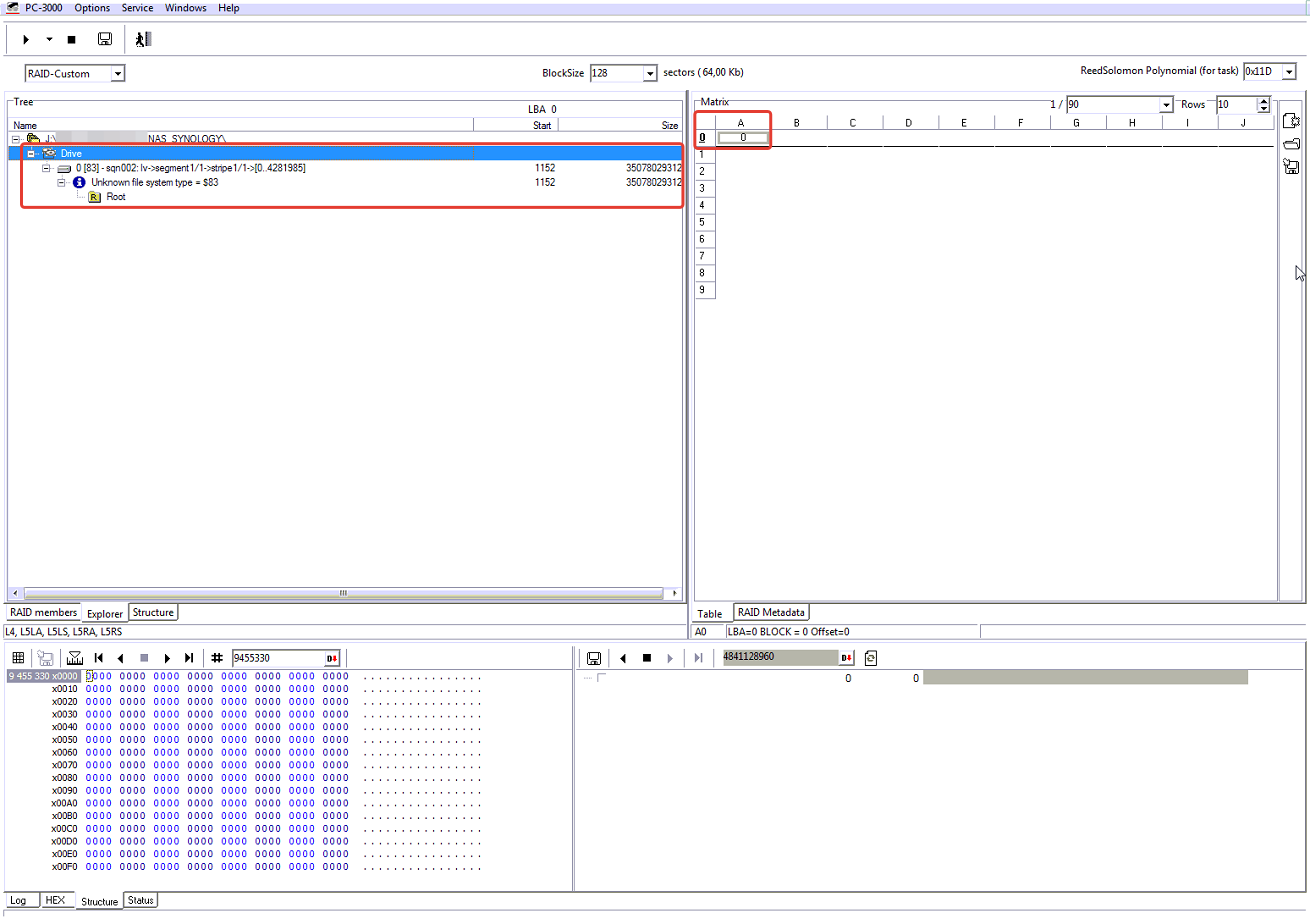Click the exit running-man toolbar icon

143,39
